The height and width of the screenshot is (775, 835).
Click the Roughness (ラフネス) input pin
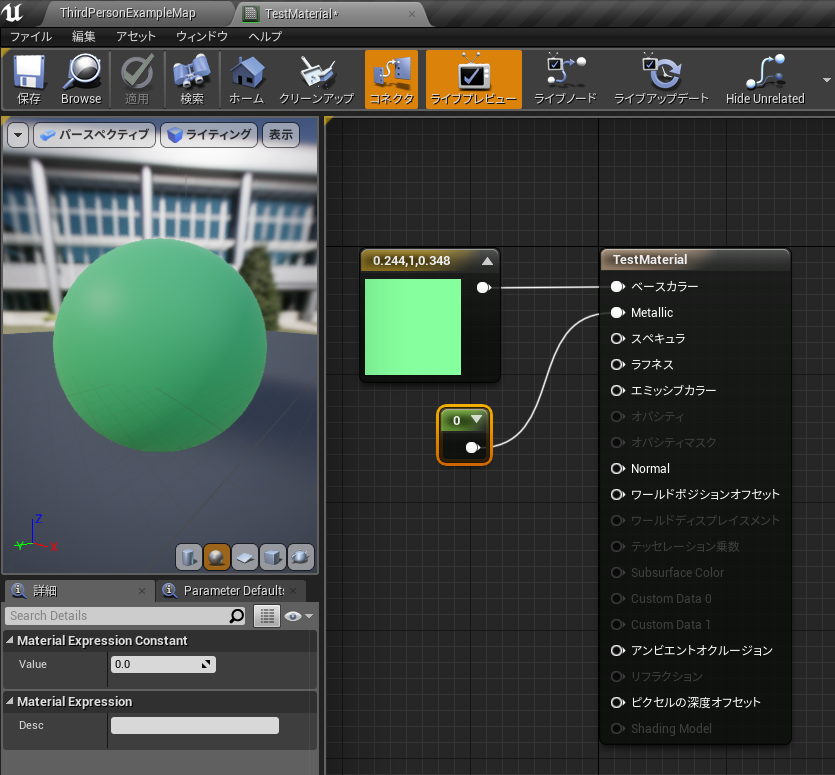coord(617,364)
